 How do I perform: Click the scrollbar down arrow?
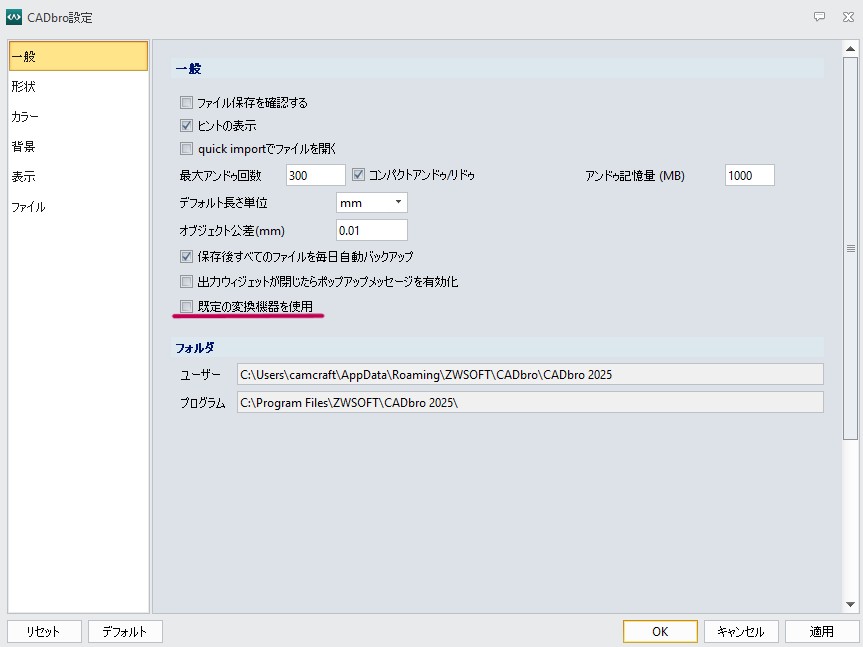pyautogui.click(x=850, y=605)
